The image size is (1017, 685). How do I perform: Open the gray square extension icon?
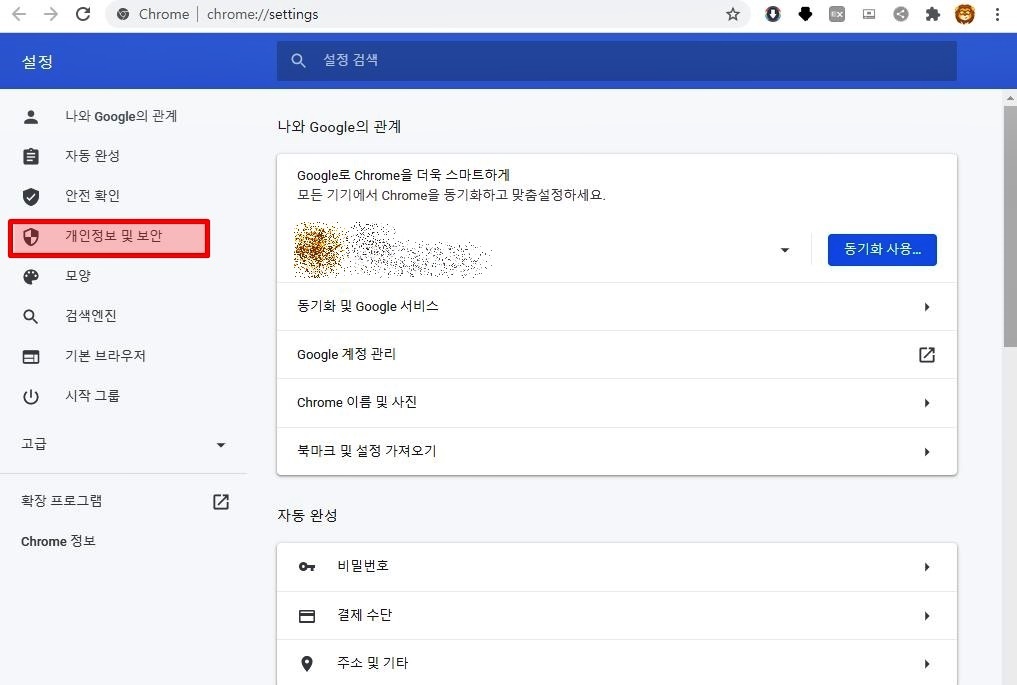coord(837,14)
